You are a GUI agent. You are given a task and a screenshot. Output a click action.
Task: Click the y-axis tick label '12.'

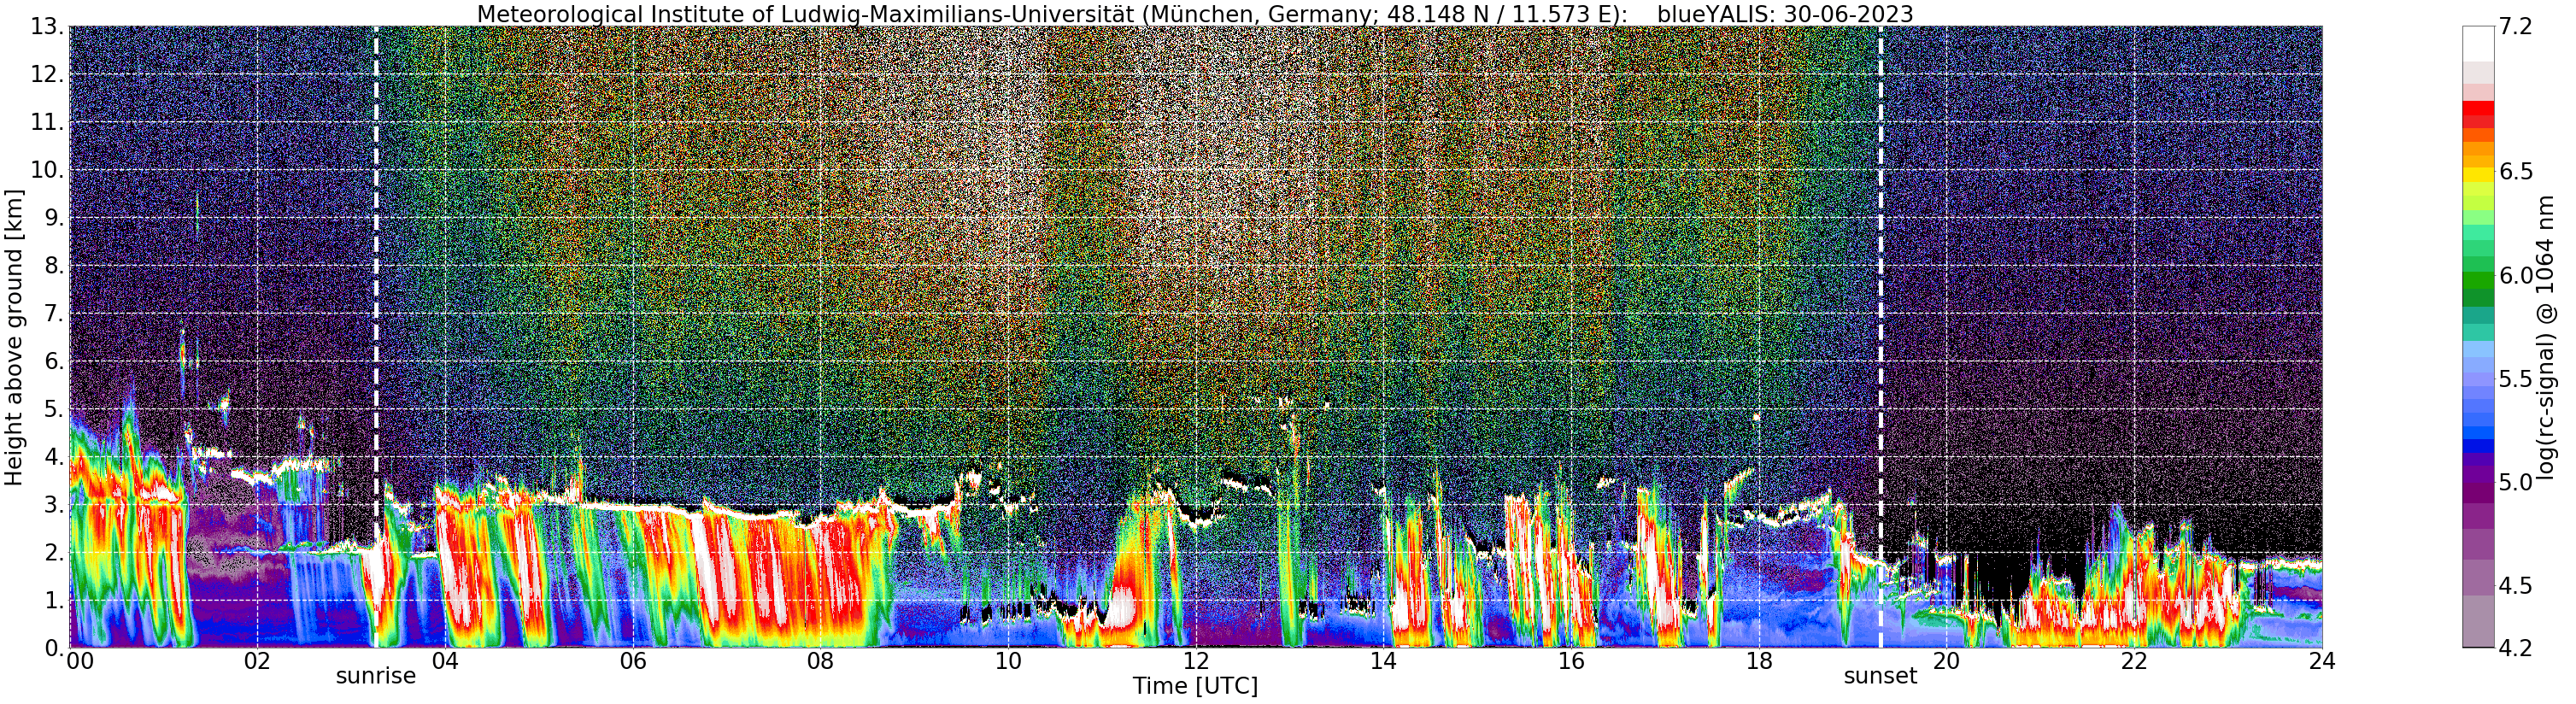pos(47,75)
